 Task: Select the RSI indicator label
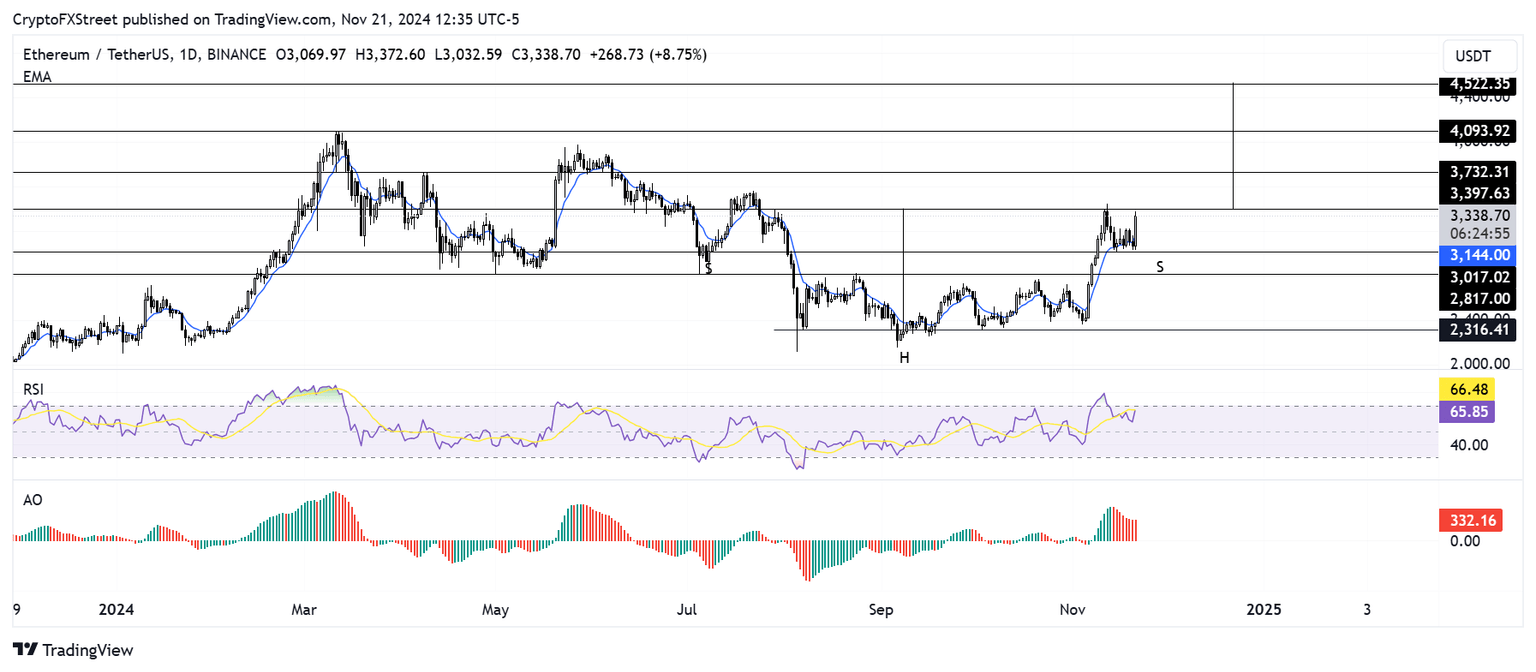click(34, 387)
